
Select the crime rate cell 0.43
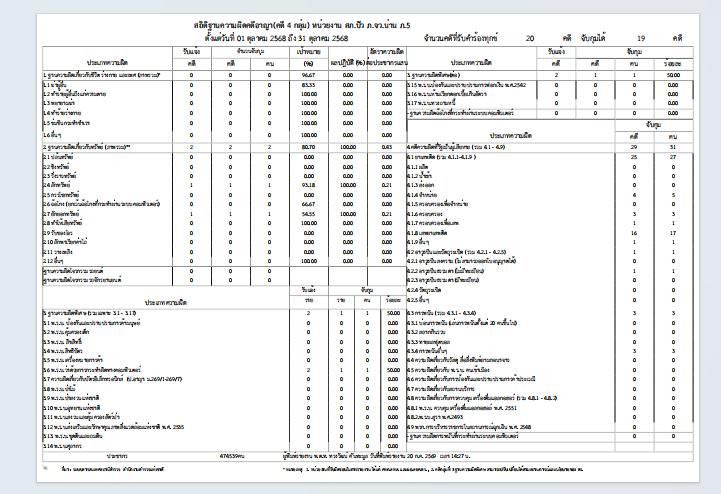pyautogui.click(x=387, y=147)
